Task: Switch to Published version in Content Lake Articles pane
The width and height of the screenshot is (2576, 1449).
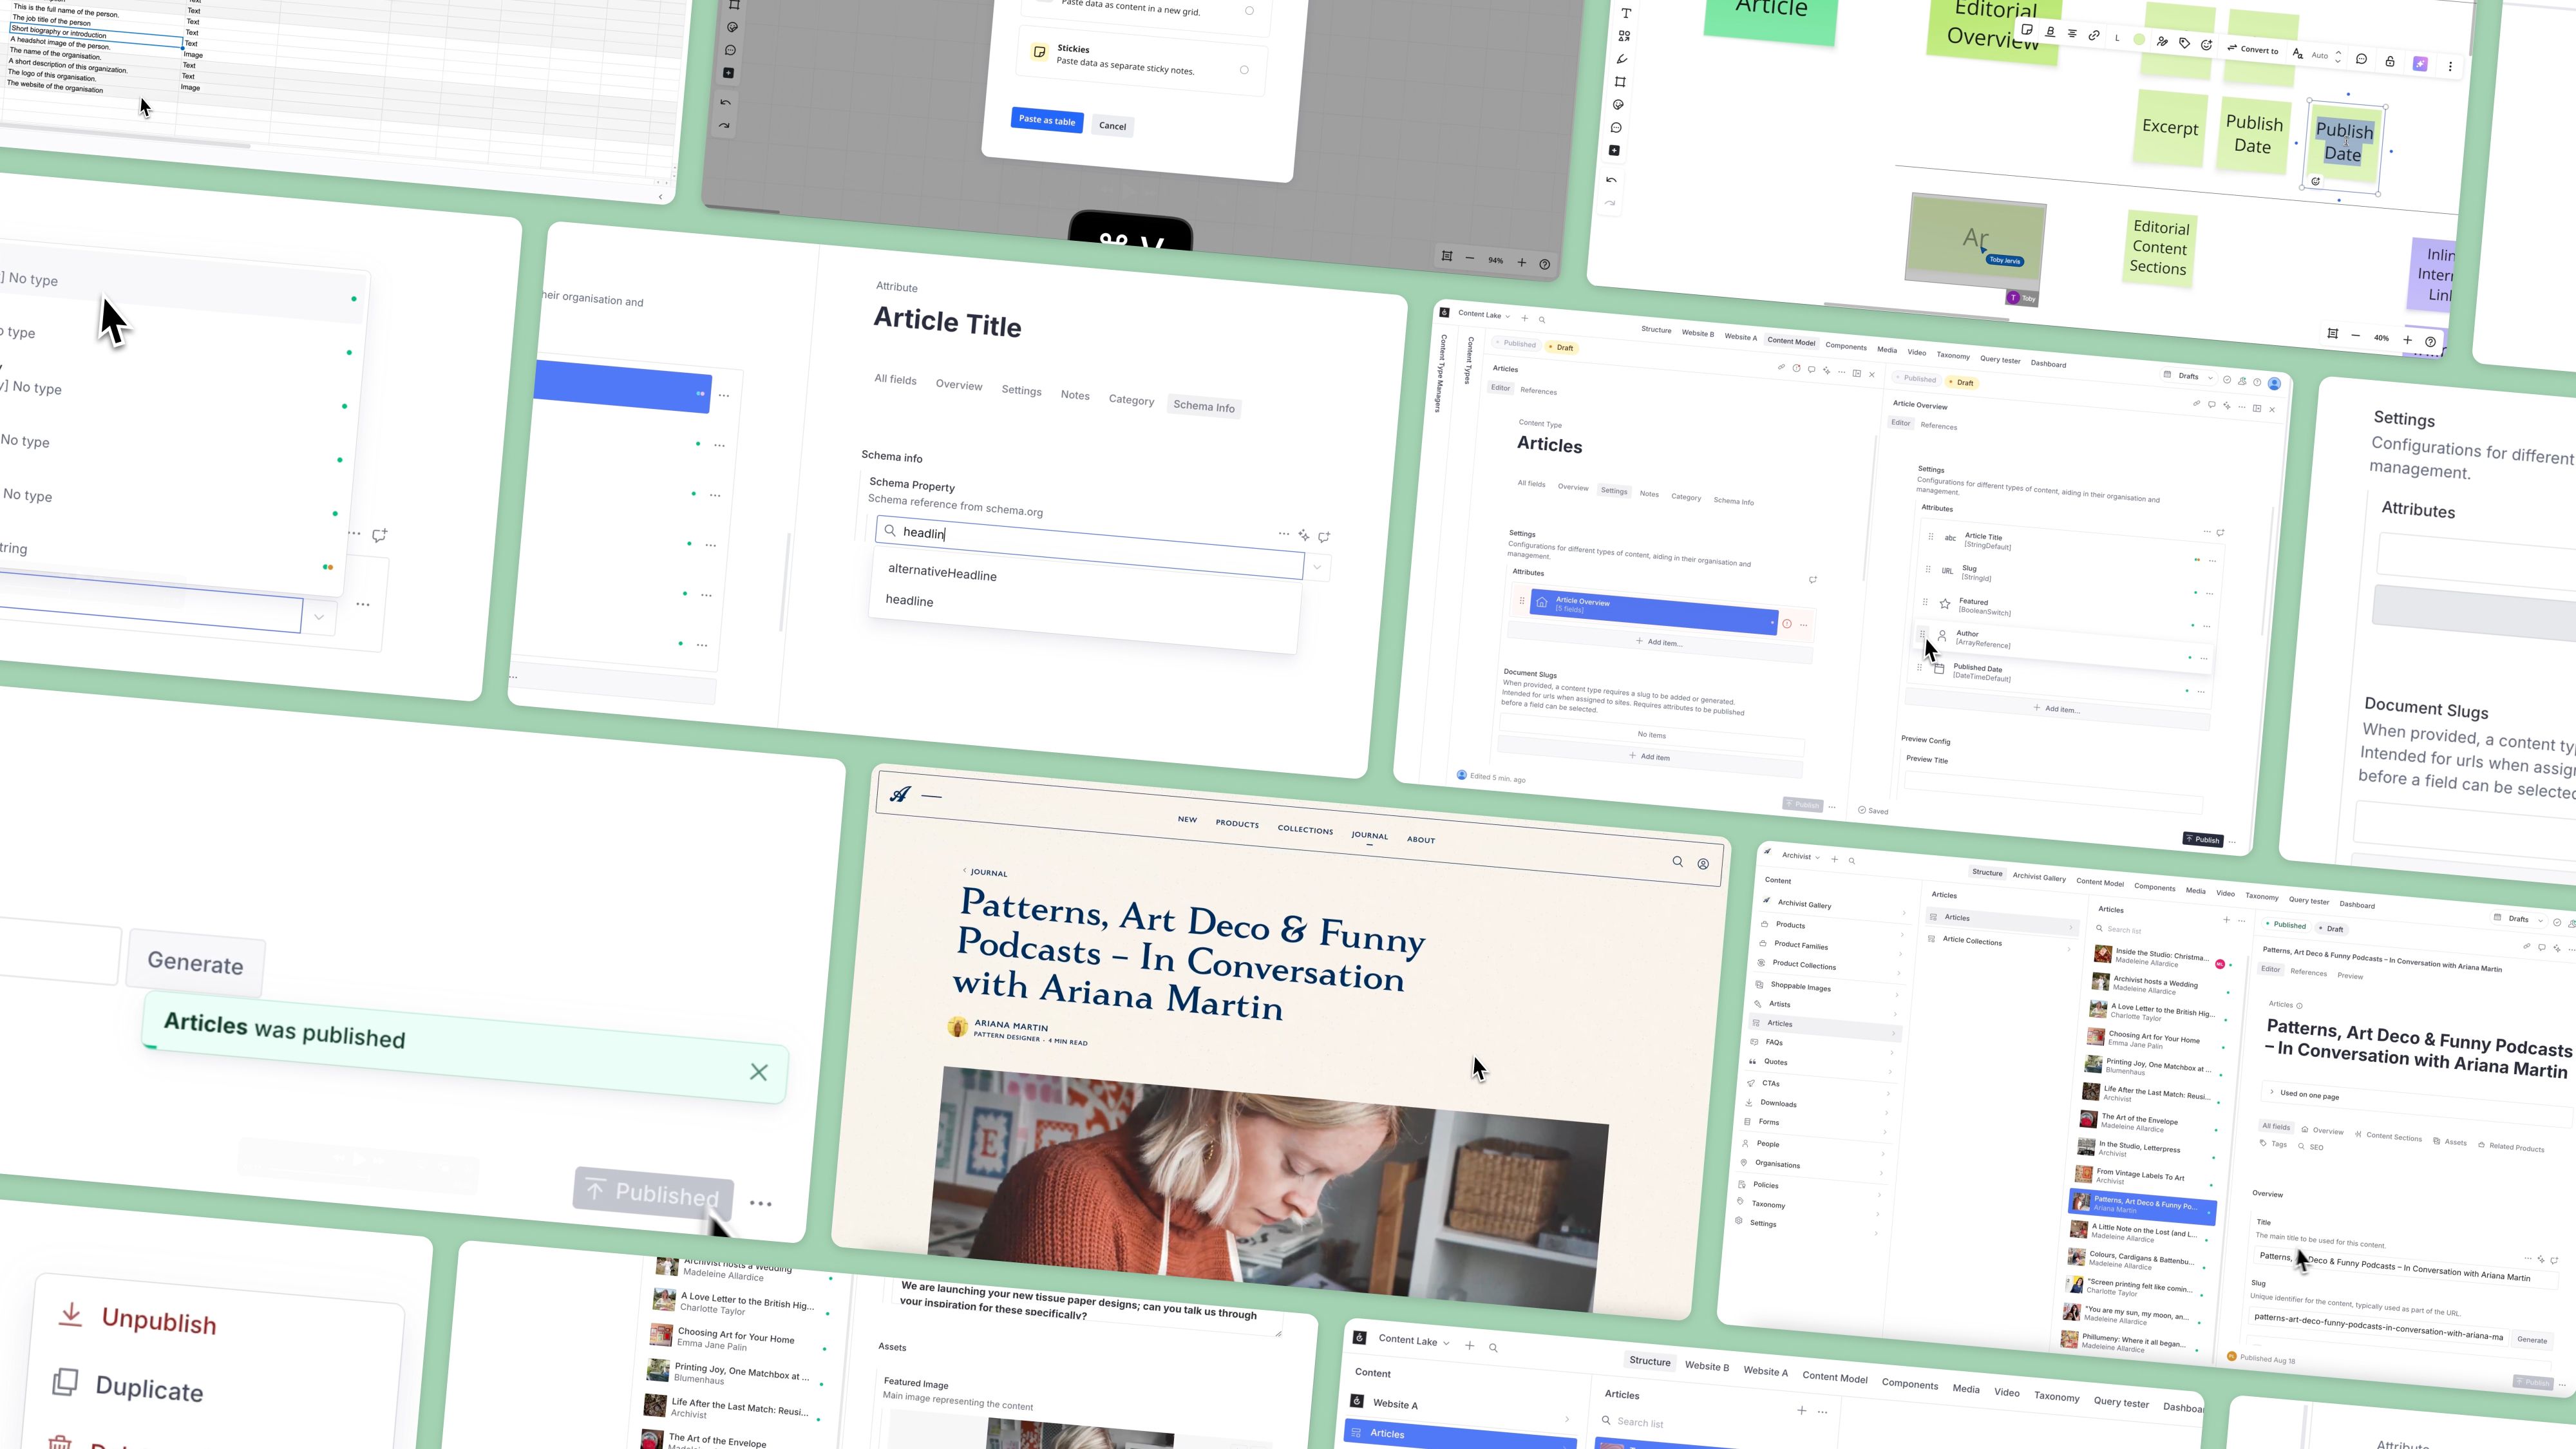Action: pos(1517,344)
